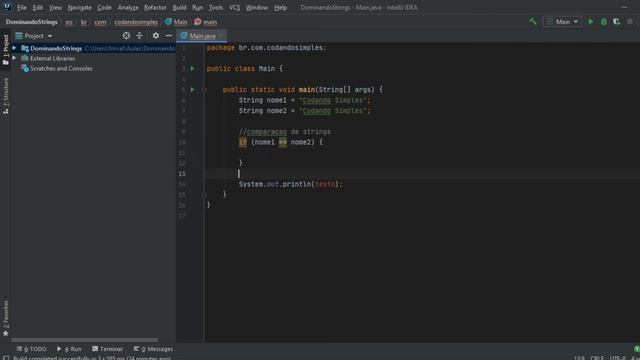Click the src breadcrumb
The height and width of the screenshot is (360, 640).
[69, 22]
